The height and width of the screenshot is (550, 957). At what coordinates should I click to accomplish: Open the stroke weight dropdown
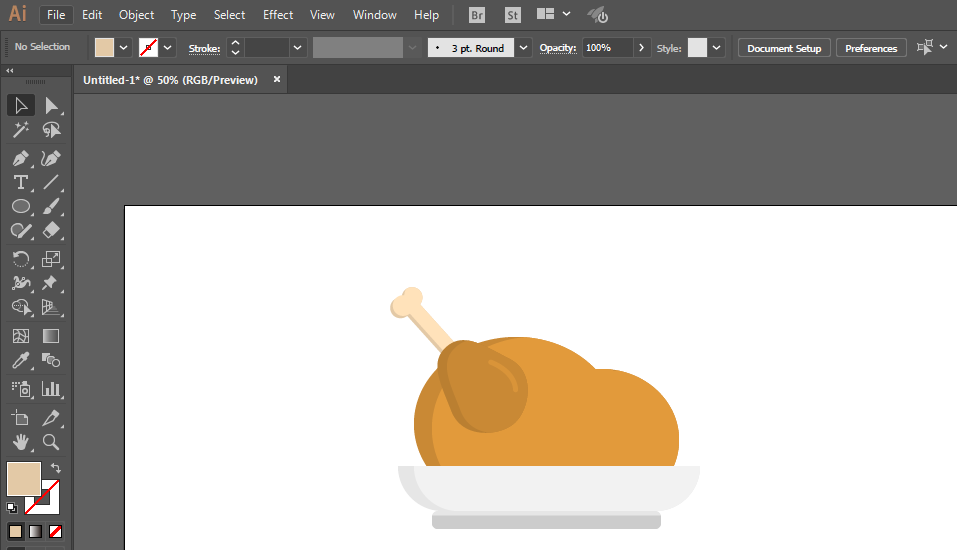tap(298, 48)
